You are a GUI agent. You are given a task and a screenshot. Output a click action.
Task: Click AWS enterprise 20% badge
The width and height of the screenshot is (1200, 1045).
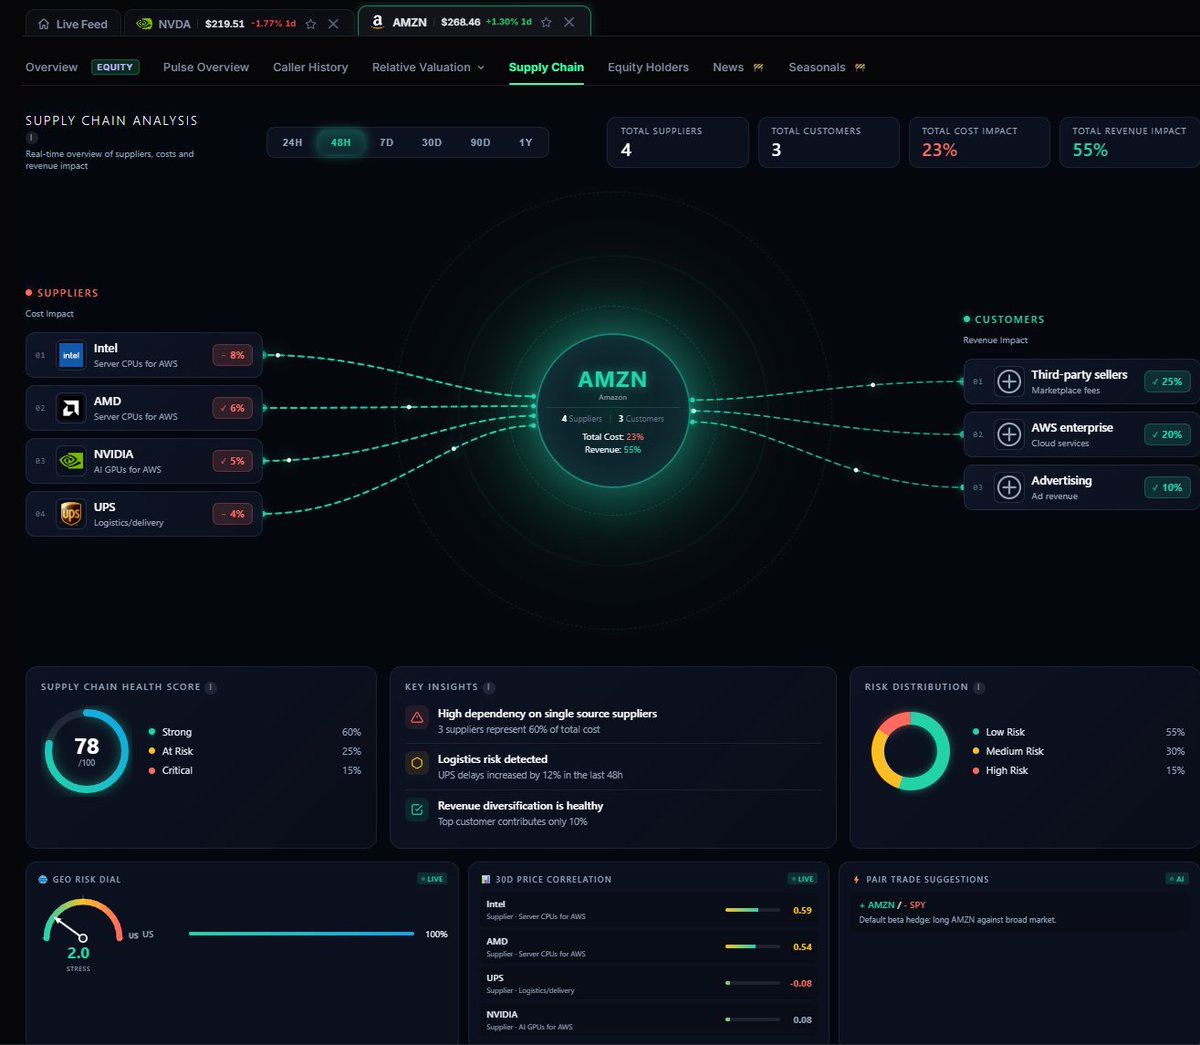pyautogui.click(x=1167, y=434)
